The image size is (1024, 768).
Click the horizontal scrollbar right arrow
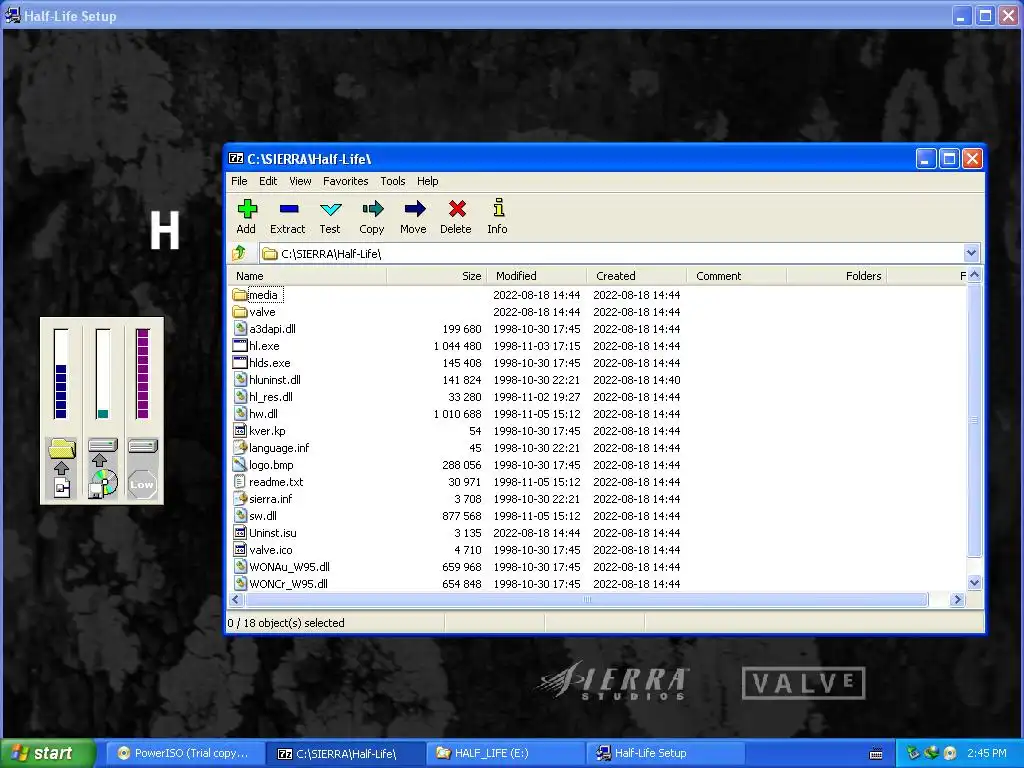click(957, 600)
